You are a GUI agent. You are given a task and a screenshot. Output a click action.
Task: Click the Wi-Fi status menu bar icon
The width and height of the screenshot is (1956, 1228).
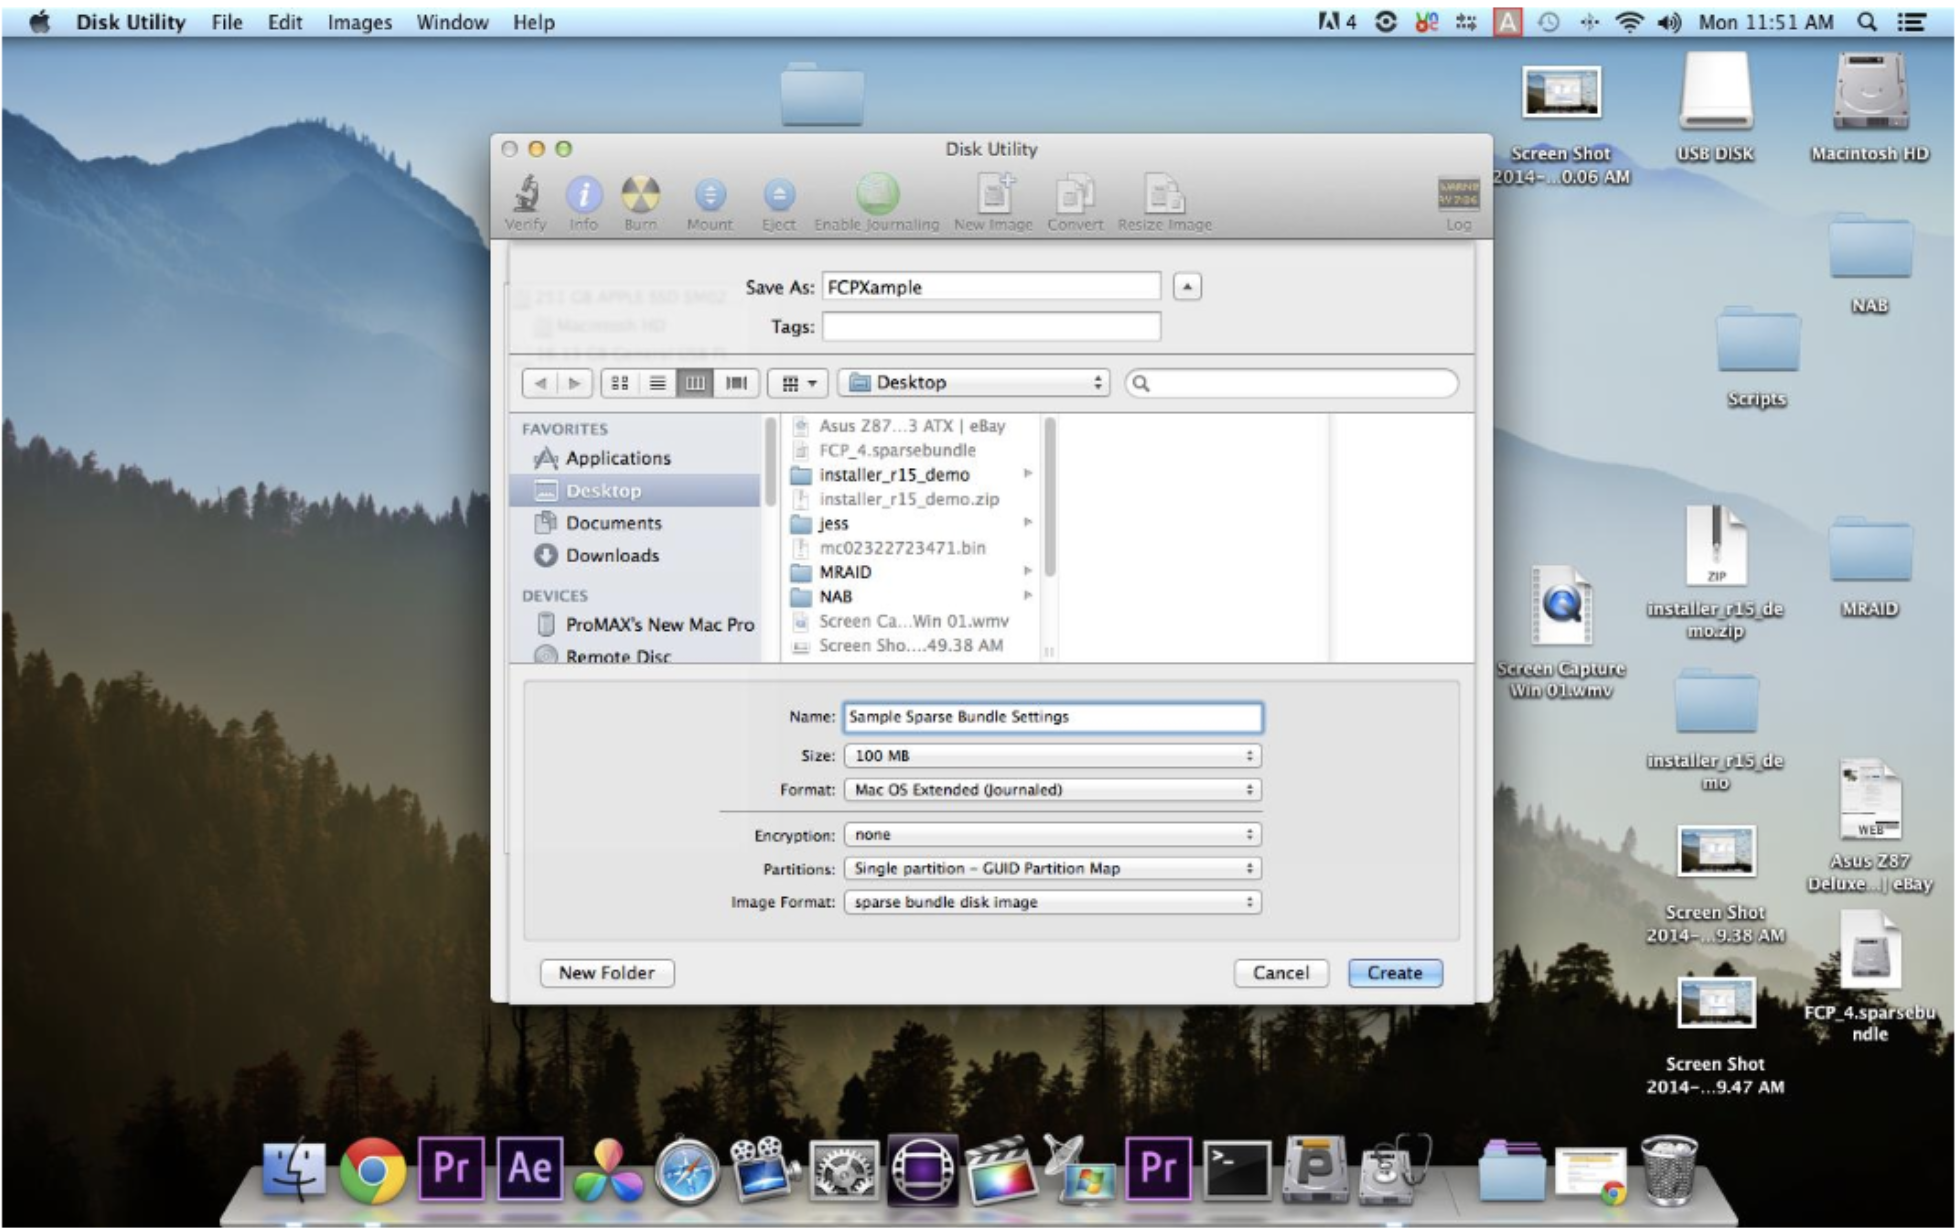(x=1629, y=22)
